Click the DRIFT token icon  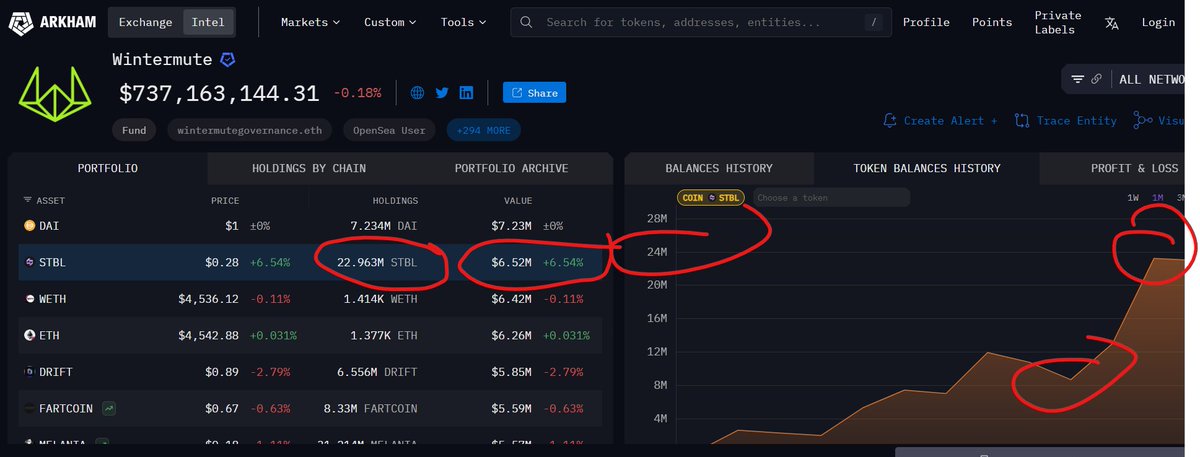[x=28, y=372]
